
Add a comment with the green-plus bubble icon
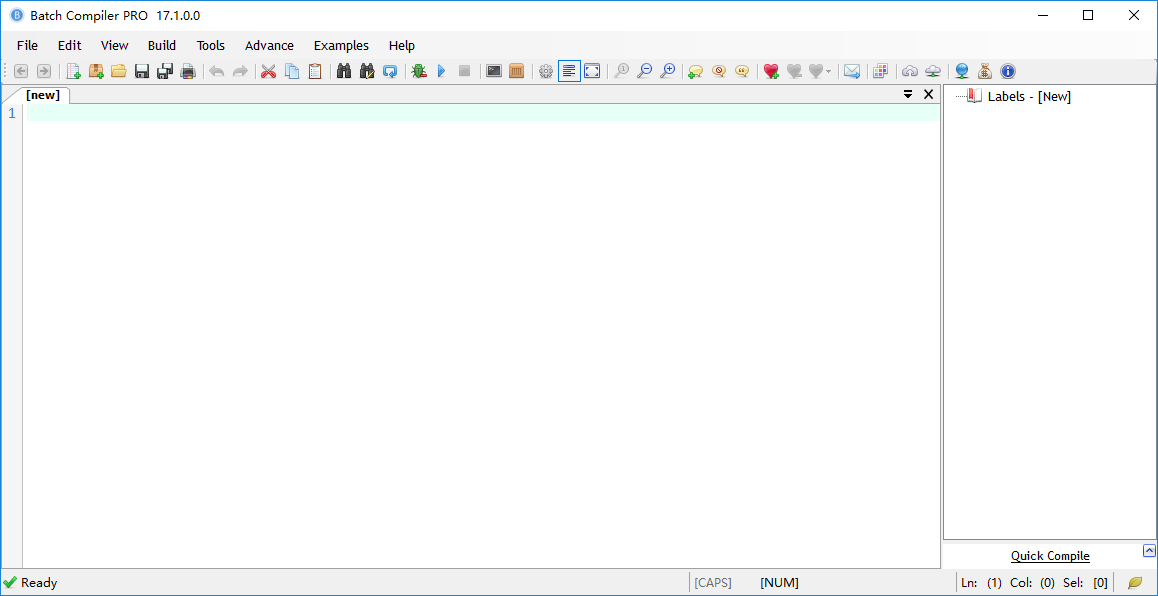pyautogui.click(x=696, y=72)
